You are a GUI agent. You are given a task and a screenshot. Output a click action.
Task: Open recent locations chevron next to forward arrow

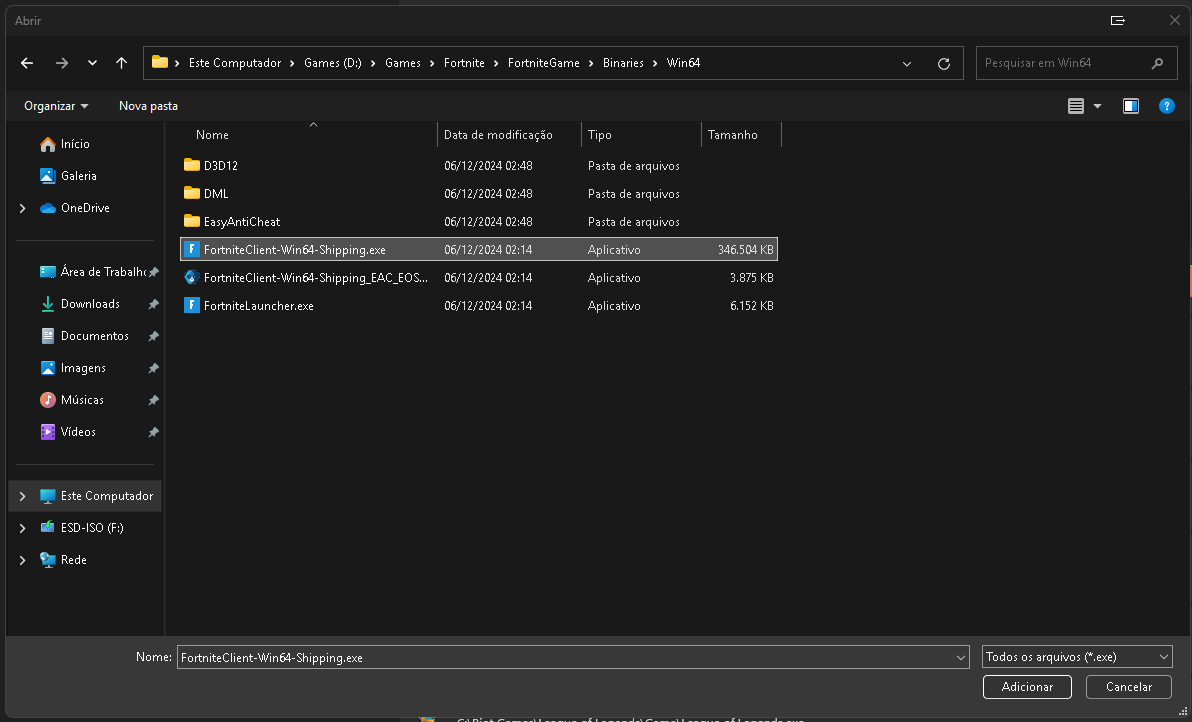coord(92,63)
